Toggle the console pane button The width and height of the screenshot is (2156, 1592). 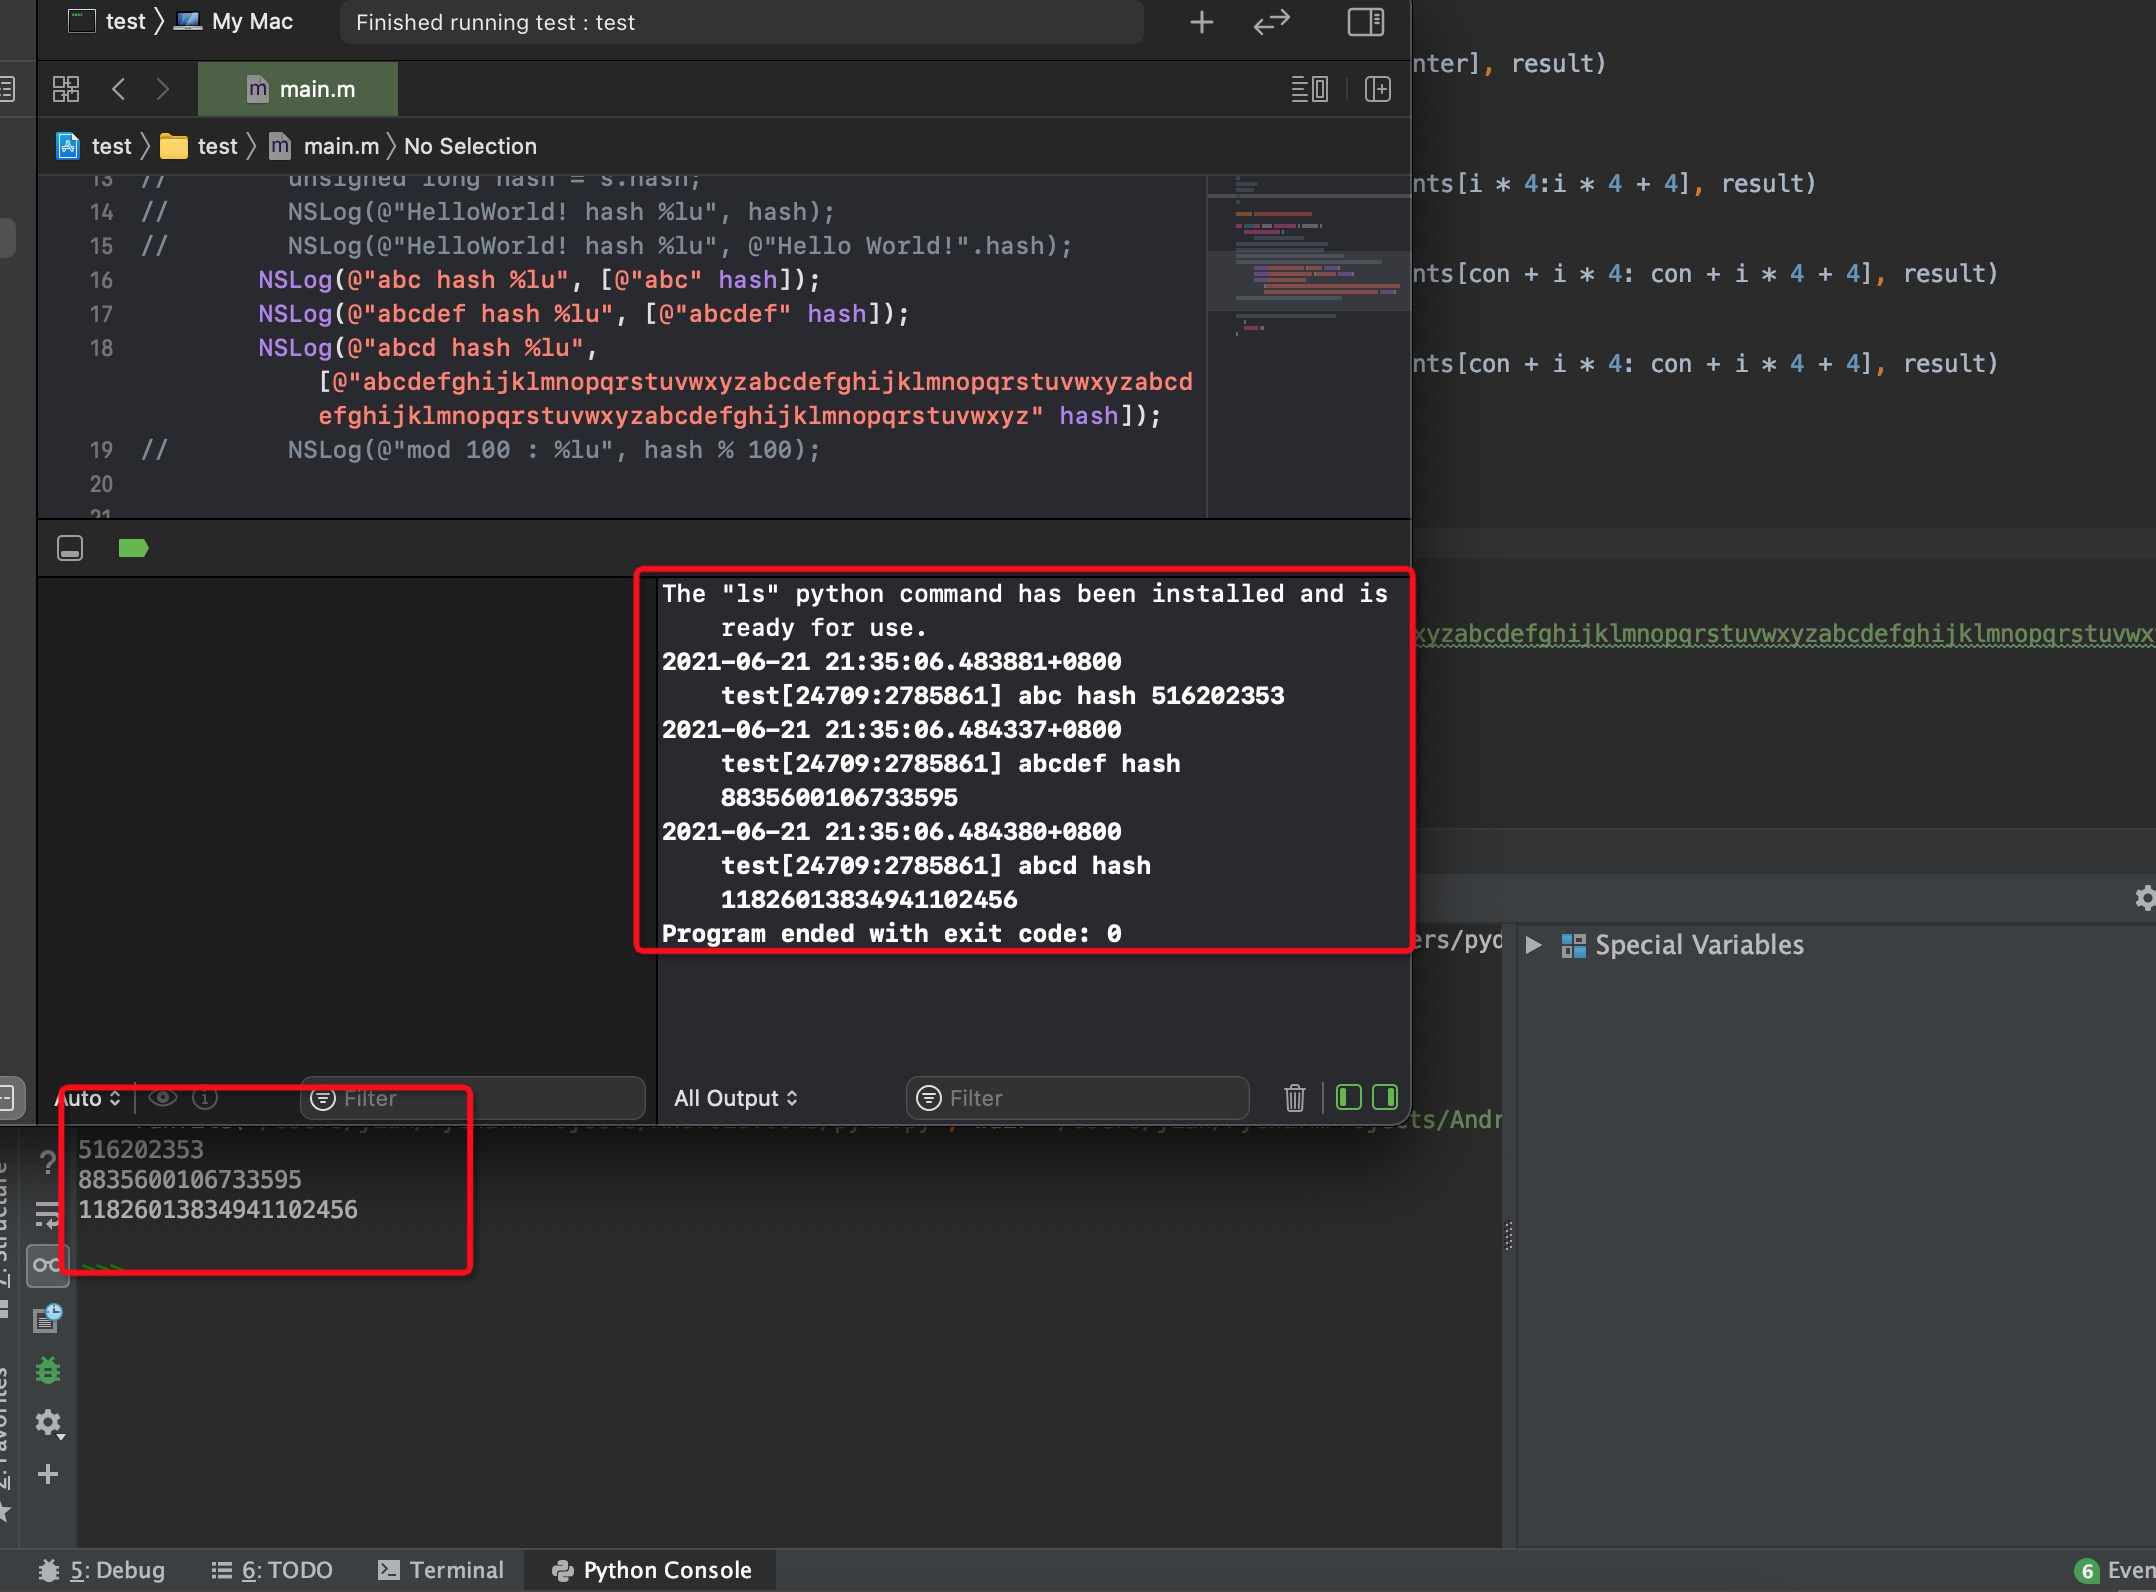click(x=1385, y=1098)
